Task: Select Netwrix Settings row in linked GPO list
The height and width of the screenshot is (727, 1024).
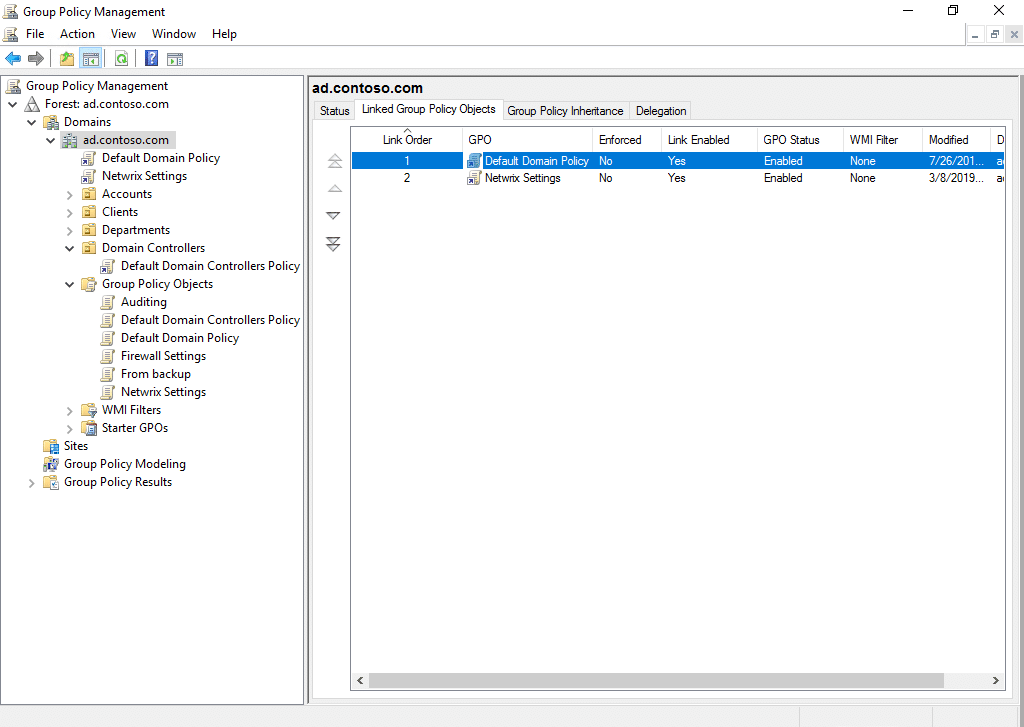Action: point(678,178)
